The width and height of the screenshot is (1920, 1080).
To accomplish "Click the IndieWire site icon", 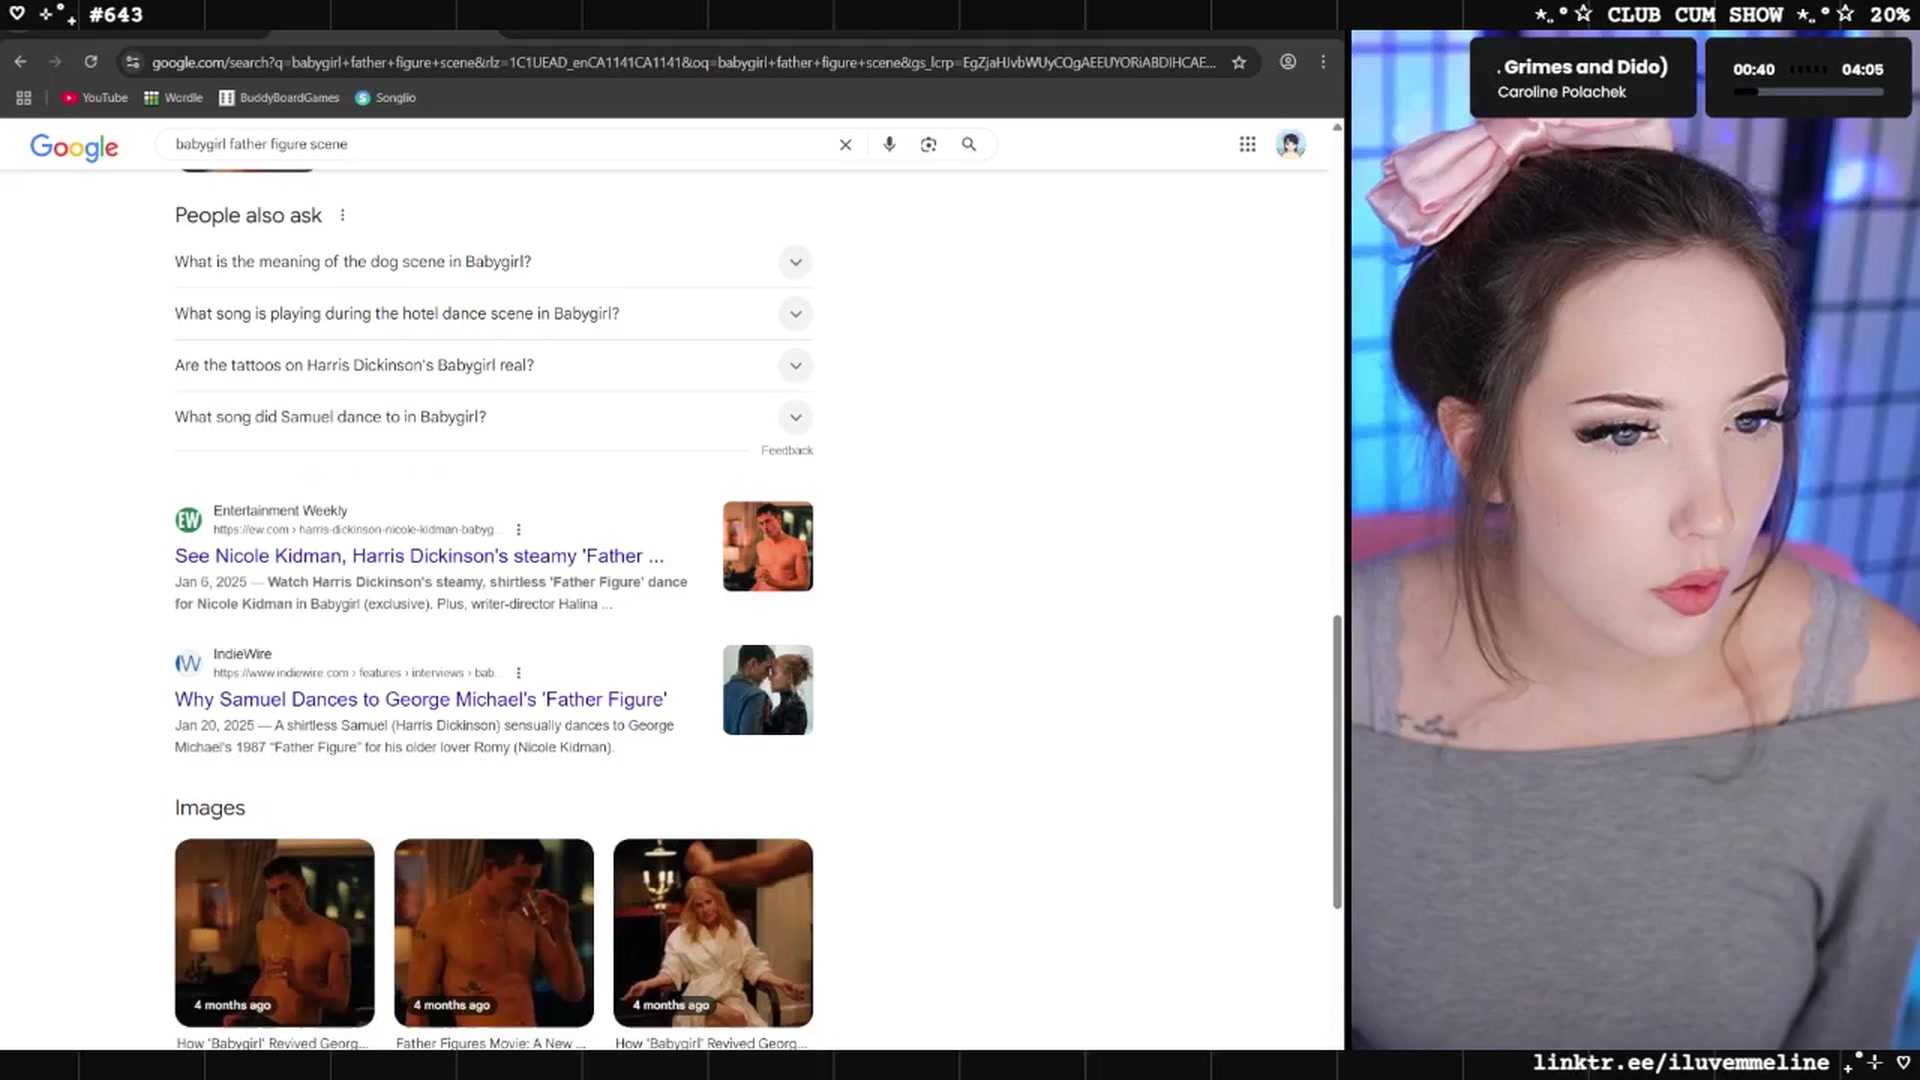I will (188, 663).
